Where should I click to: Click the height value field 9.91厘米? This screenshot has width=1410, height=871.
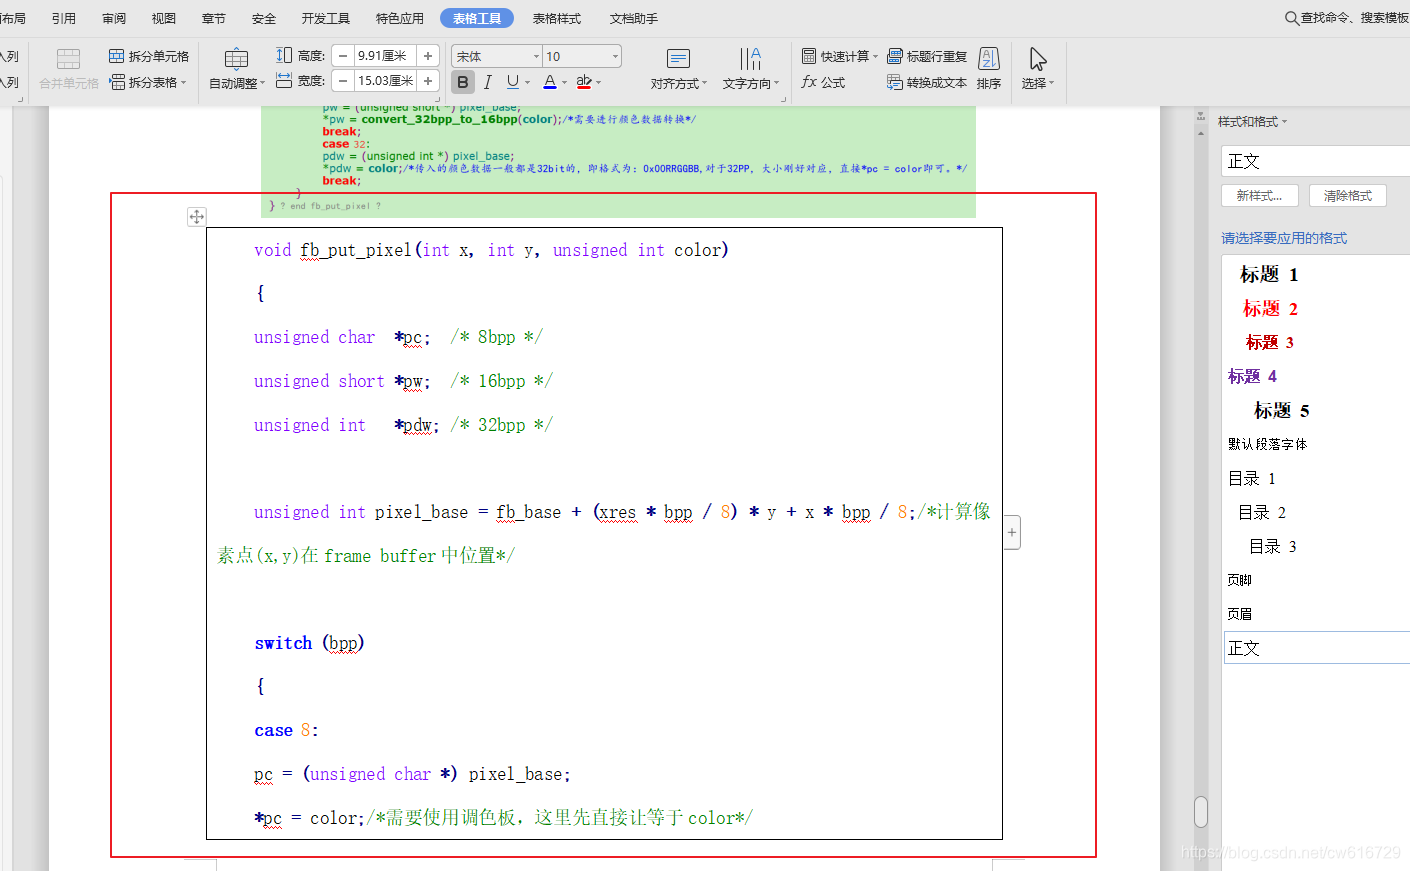click(x=385, y=56)
